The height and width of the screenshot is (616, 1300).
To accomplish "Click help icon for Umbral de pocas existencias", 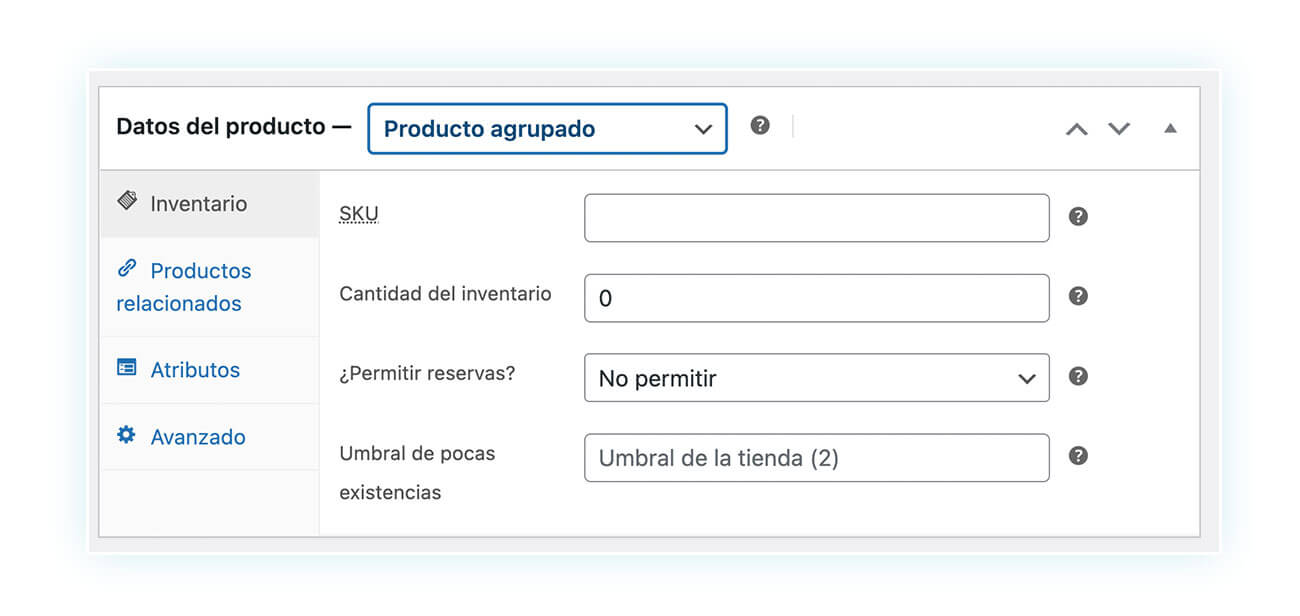I will (1078, 456).
